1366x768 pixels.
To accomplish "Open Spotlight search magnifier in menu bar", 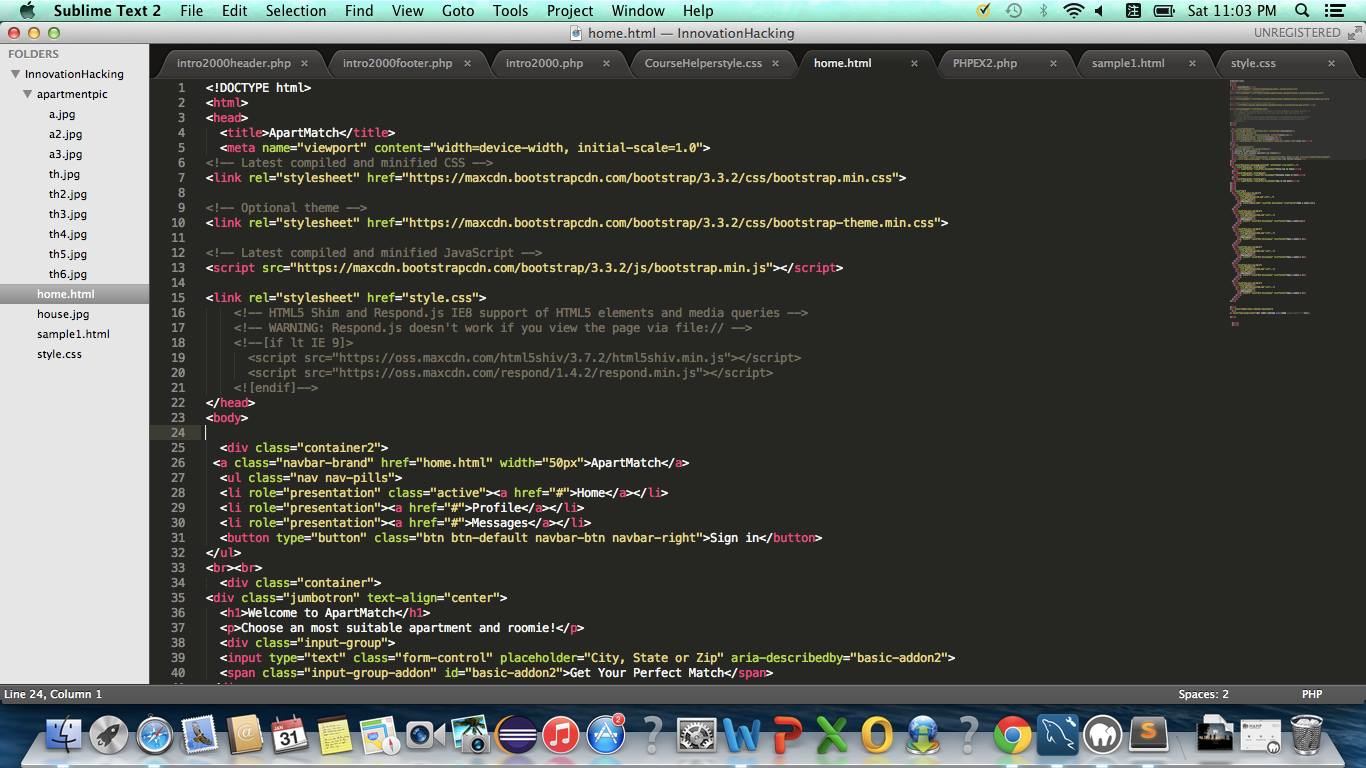I will (x=1302, y=11).
